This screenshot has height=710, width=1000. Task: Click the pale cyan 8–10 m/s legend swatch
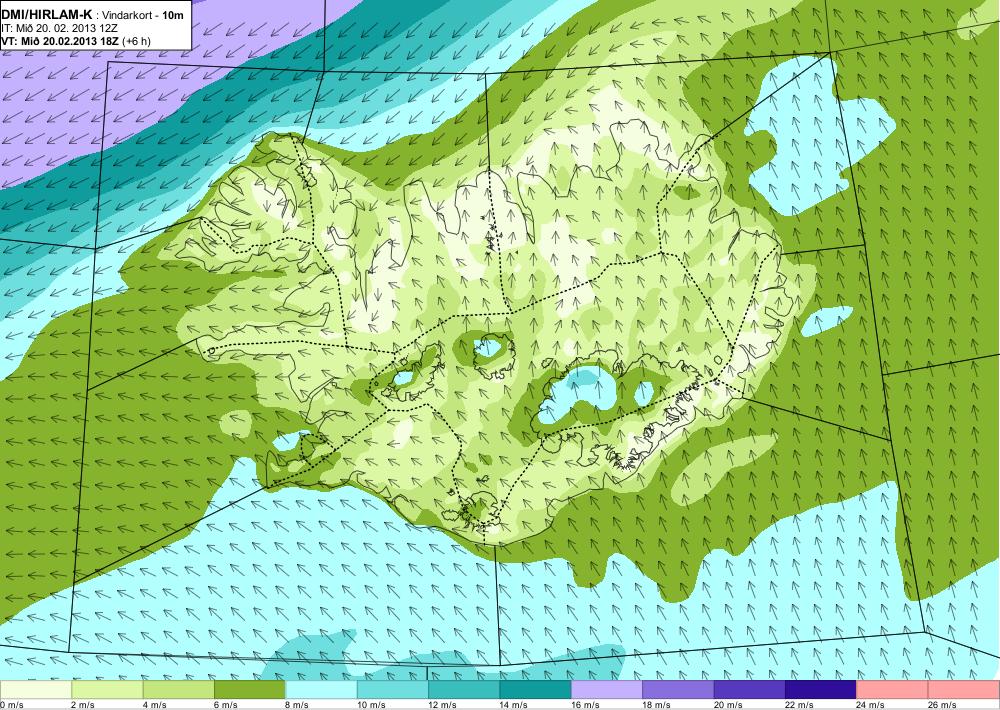(321, 690)
